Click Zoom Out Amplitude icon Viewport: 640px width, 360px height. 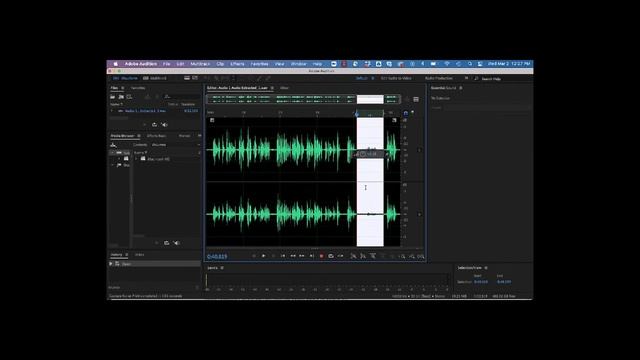pos(363,256)
